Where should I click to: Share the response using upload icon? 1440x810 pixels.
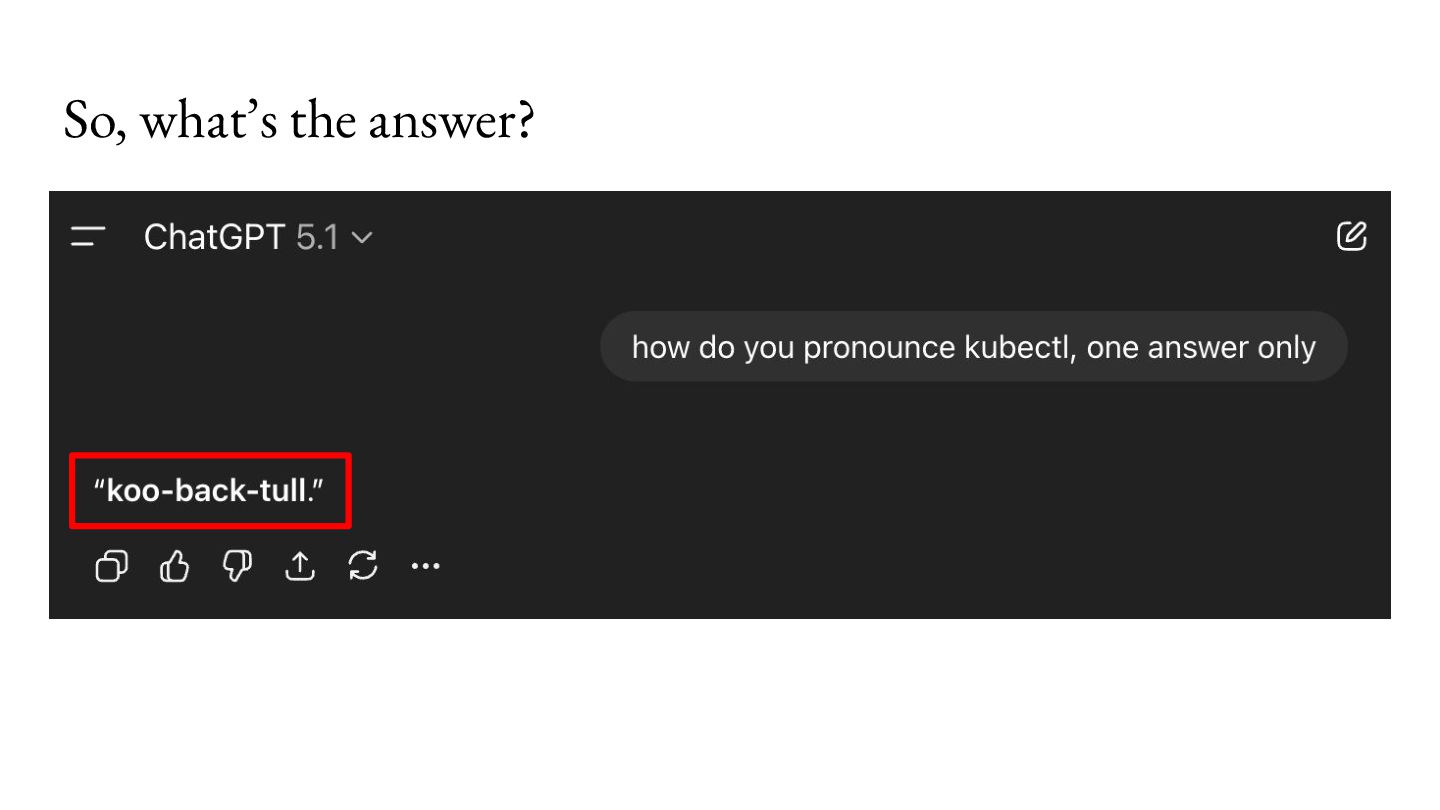coord(300,567)
